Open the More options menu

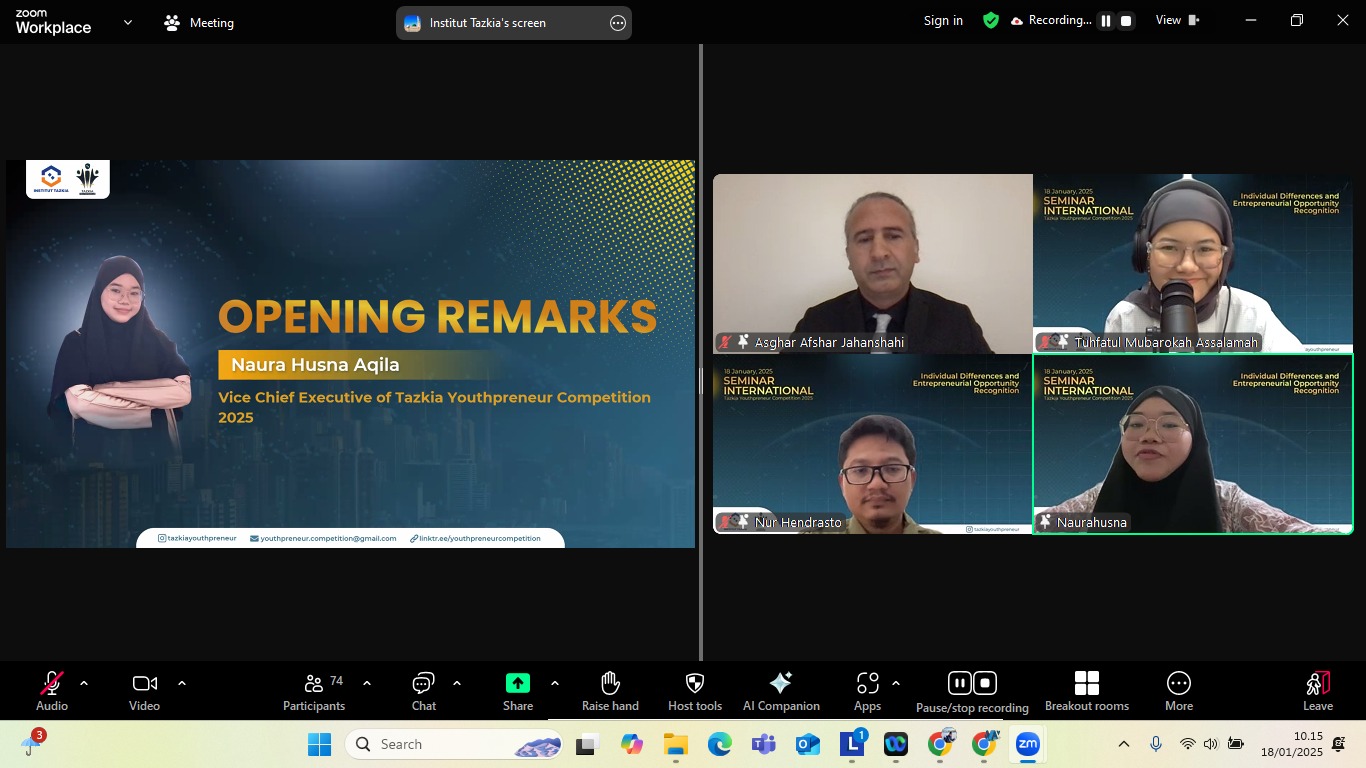tap(1179, 691)
